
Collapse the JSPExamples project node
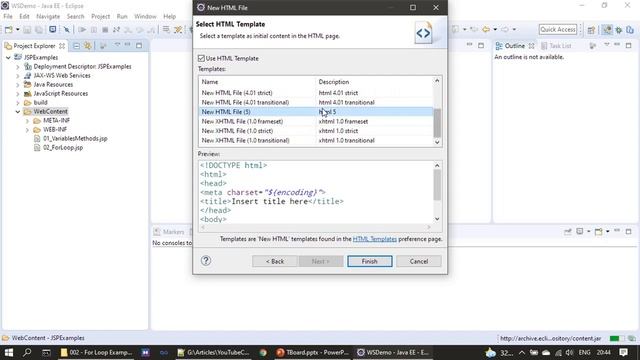click(8, 58)
